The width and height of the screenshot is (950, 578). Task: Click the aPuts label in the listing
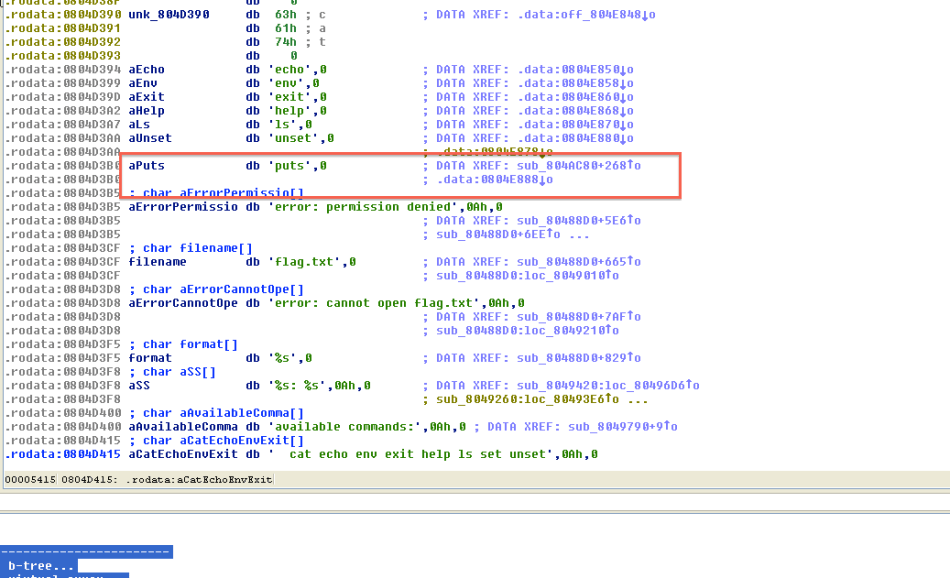tap(146, 166)
